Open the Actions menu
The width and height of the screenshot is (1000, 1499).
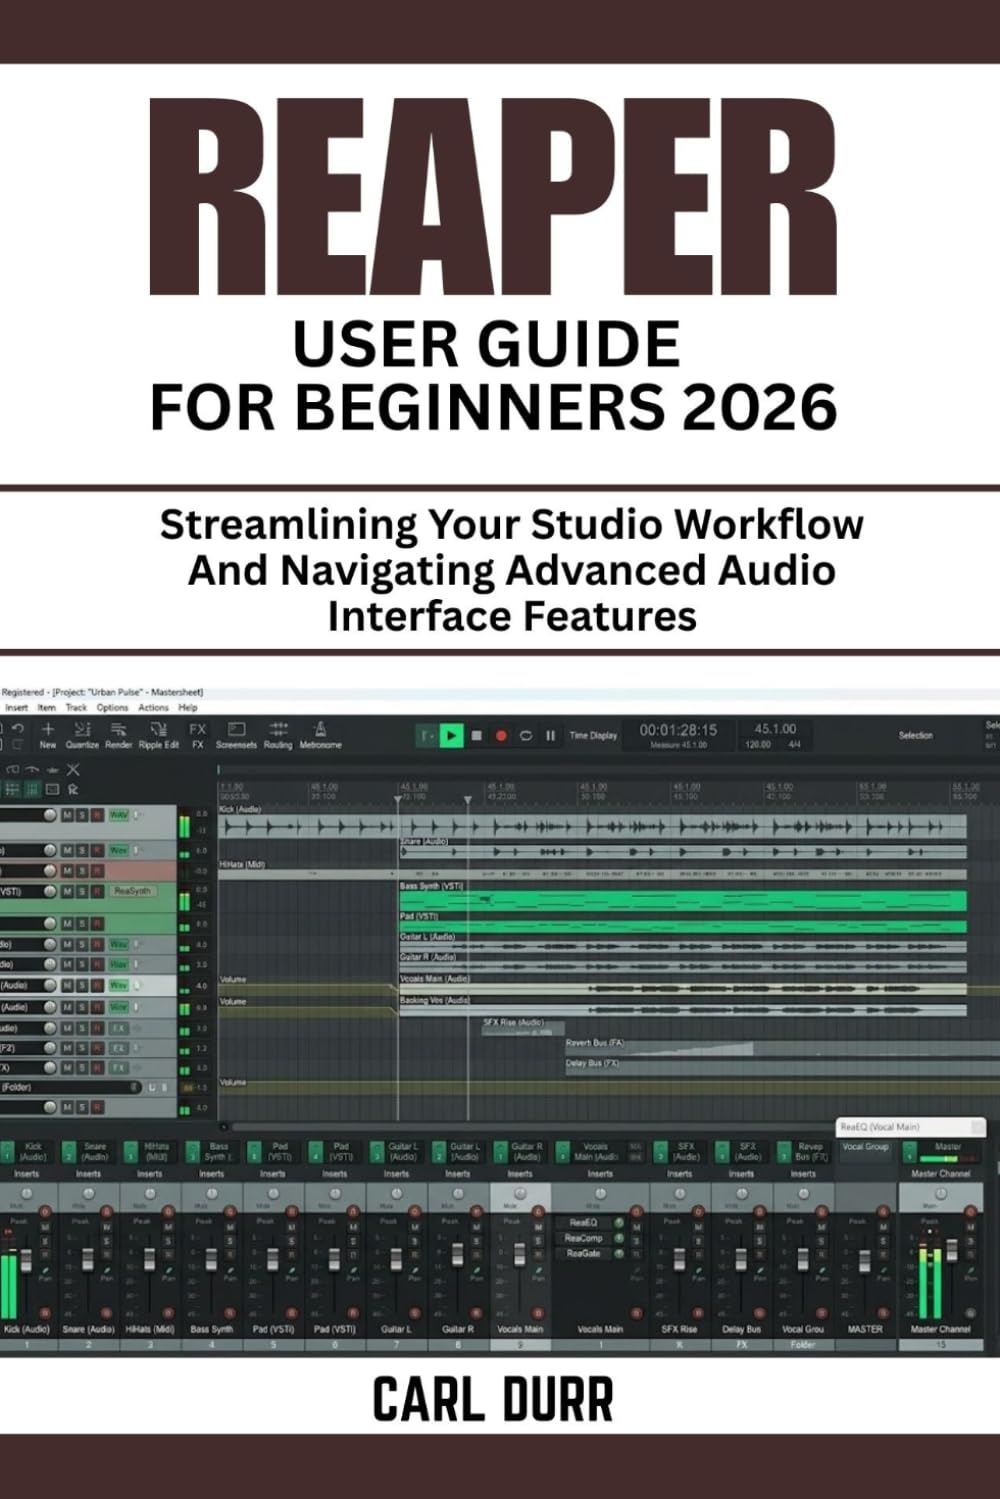point(153,707)
